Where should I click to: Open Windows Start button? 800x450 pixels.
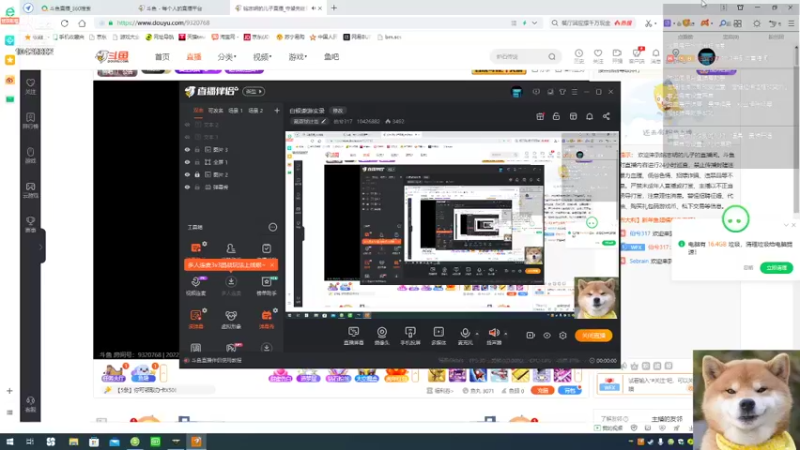tap(10, 441)
